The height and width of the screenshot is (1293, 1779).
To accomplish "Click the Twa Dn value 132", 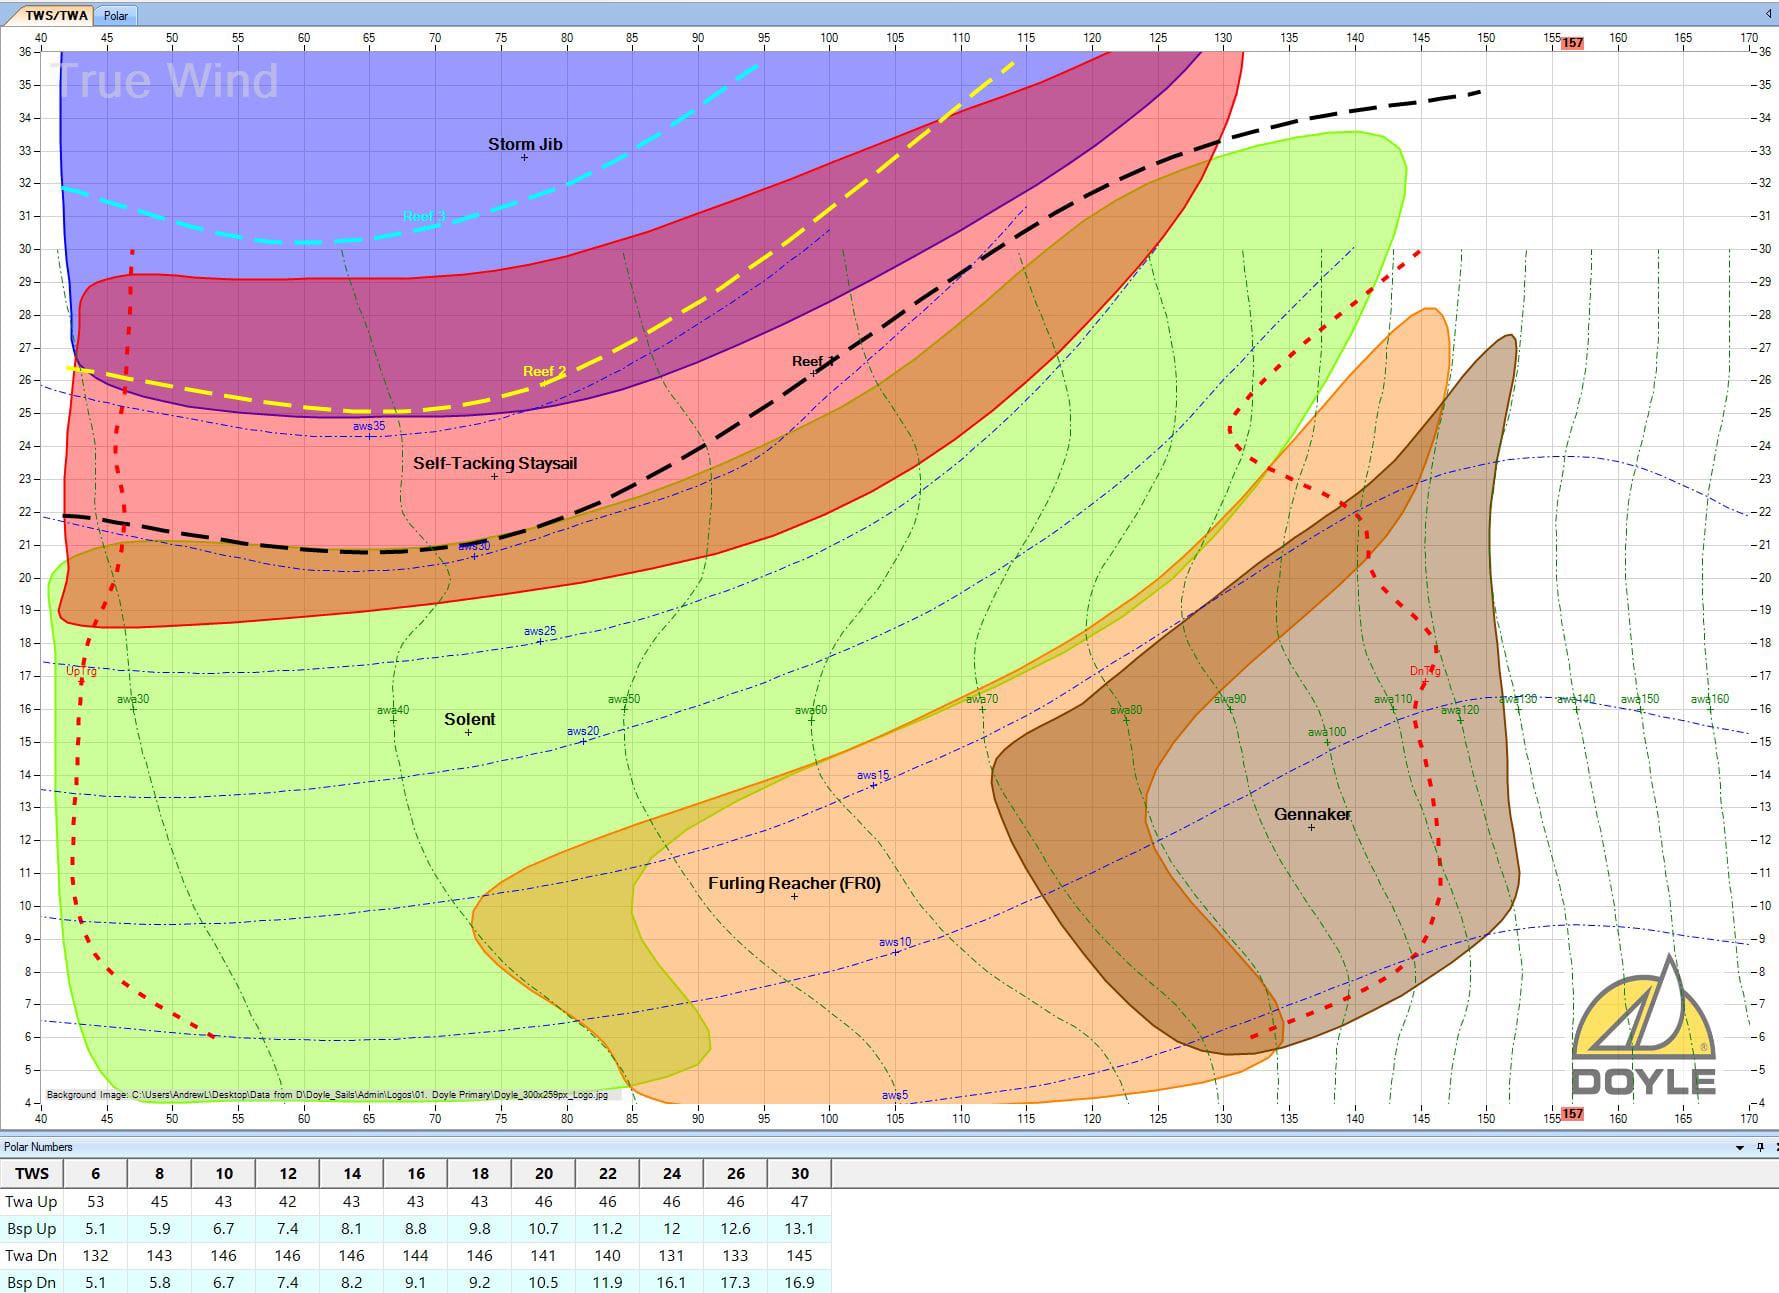I will [x=96, y=1255].
